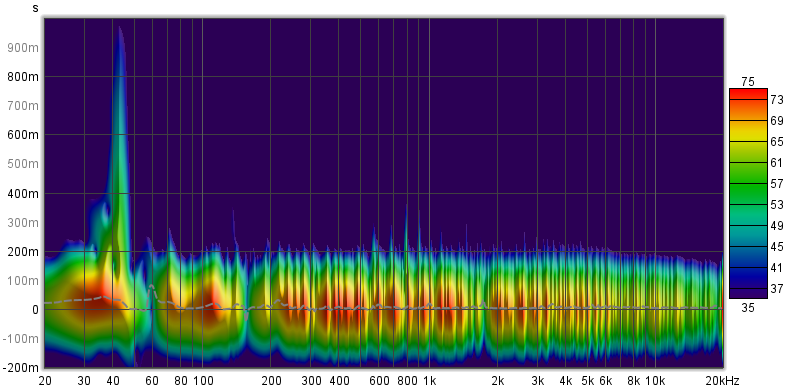The width and height of the screenshot is (800, 392).
Task: Click the 2k frequency axis label
Action: point(497,381)
